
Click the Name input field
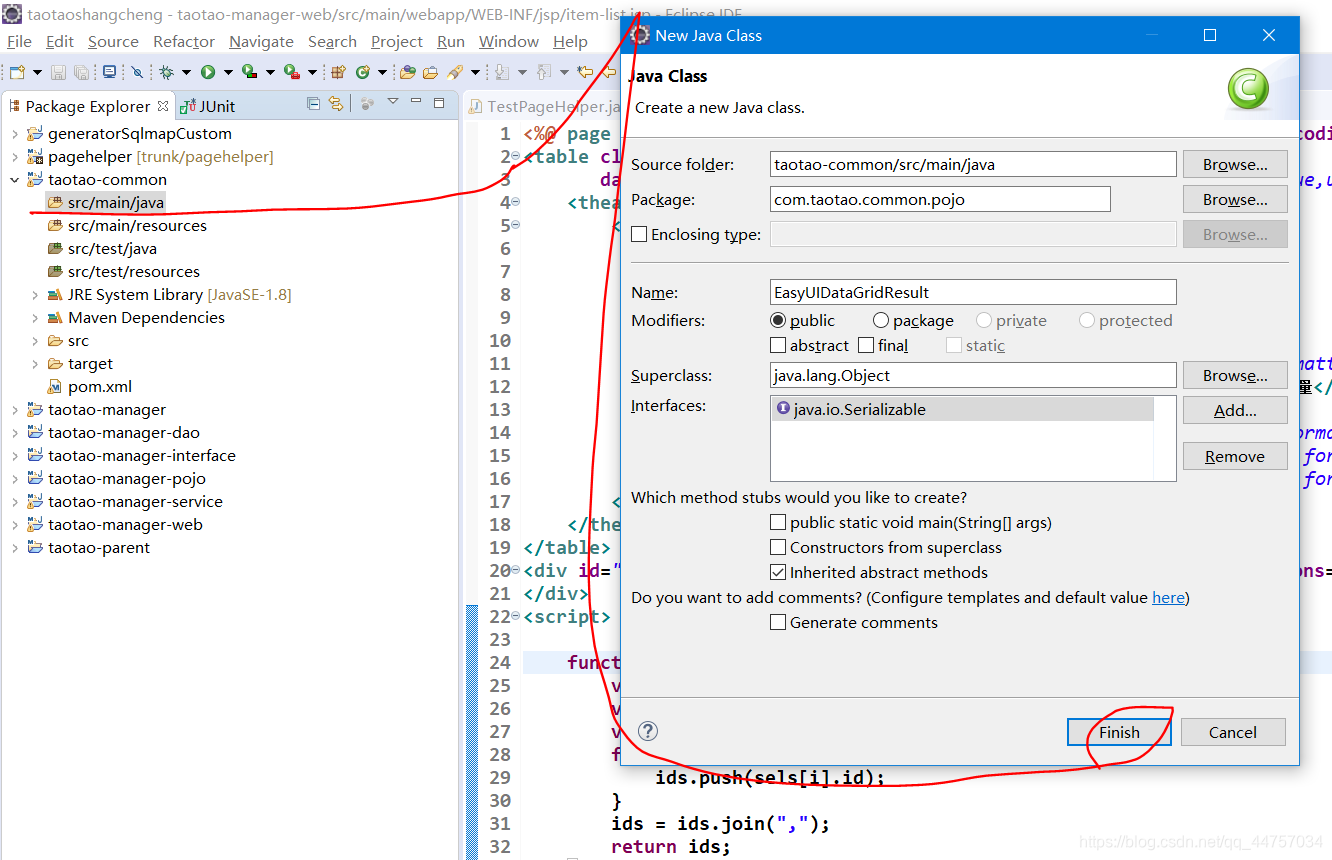coord(973,292)
